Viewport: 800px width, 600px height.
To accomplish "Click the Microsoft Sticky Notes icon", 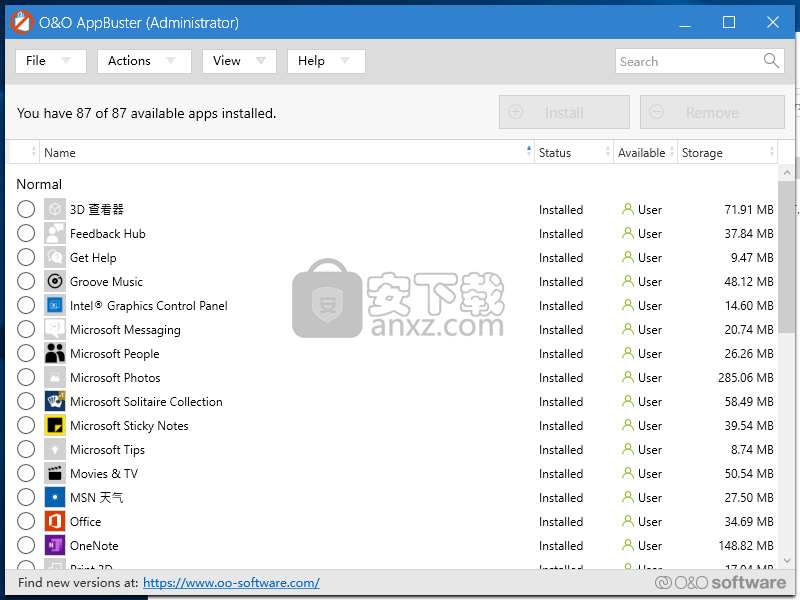I will pyautogui.click(x=55, y=425).
